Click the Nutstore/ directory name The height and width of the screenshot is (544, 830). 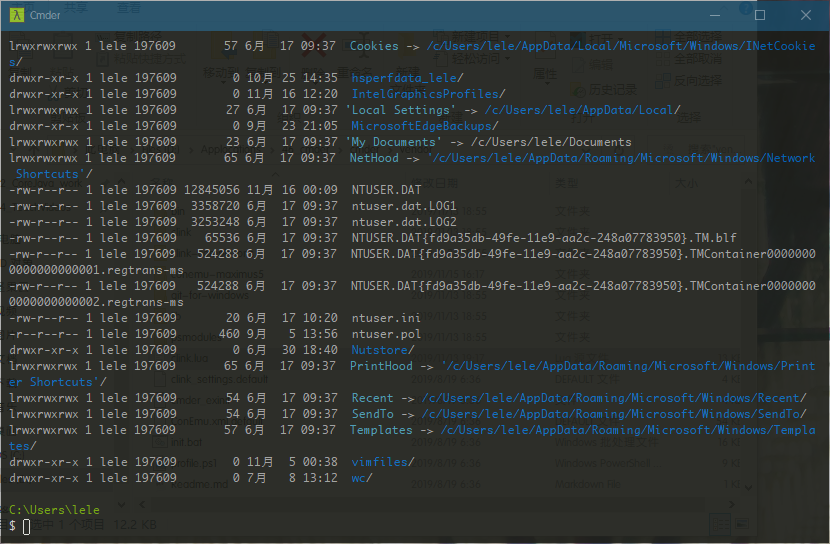point(384,350)
